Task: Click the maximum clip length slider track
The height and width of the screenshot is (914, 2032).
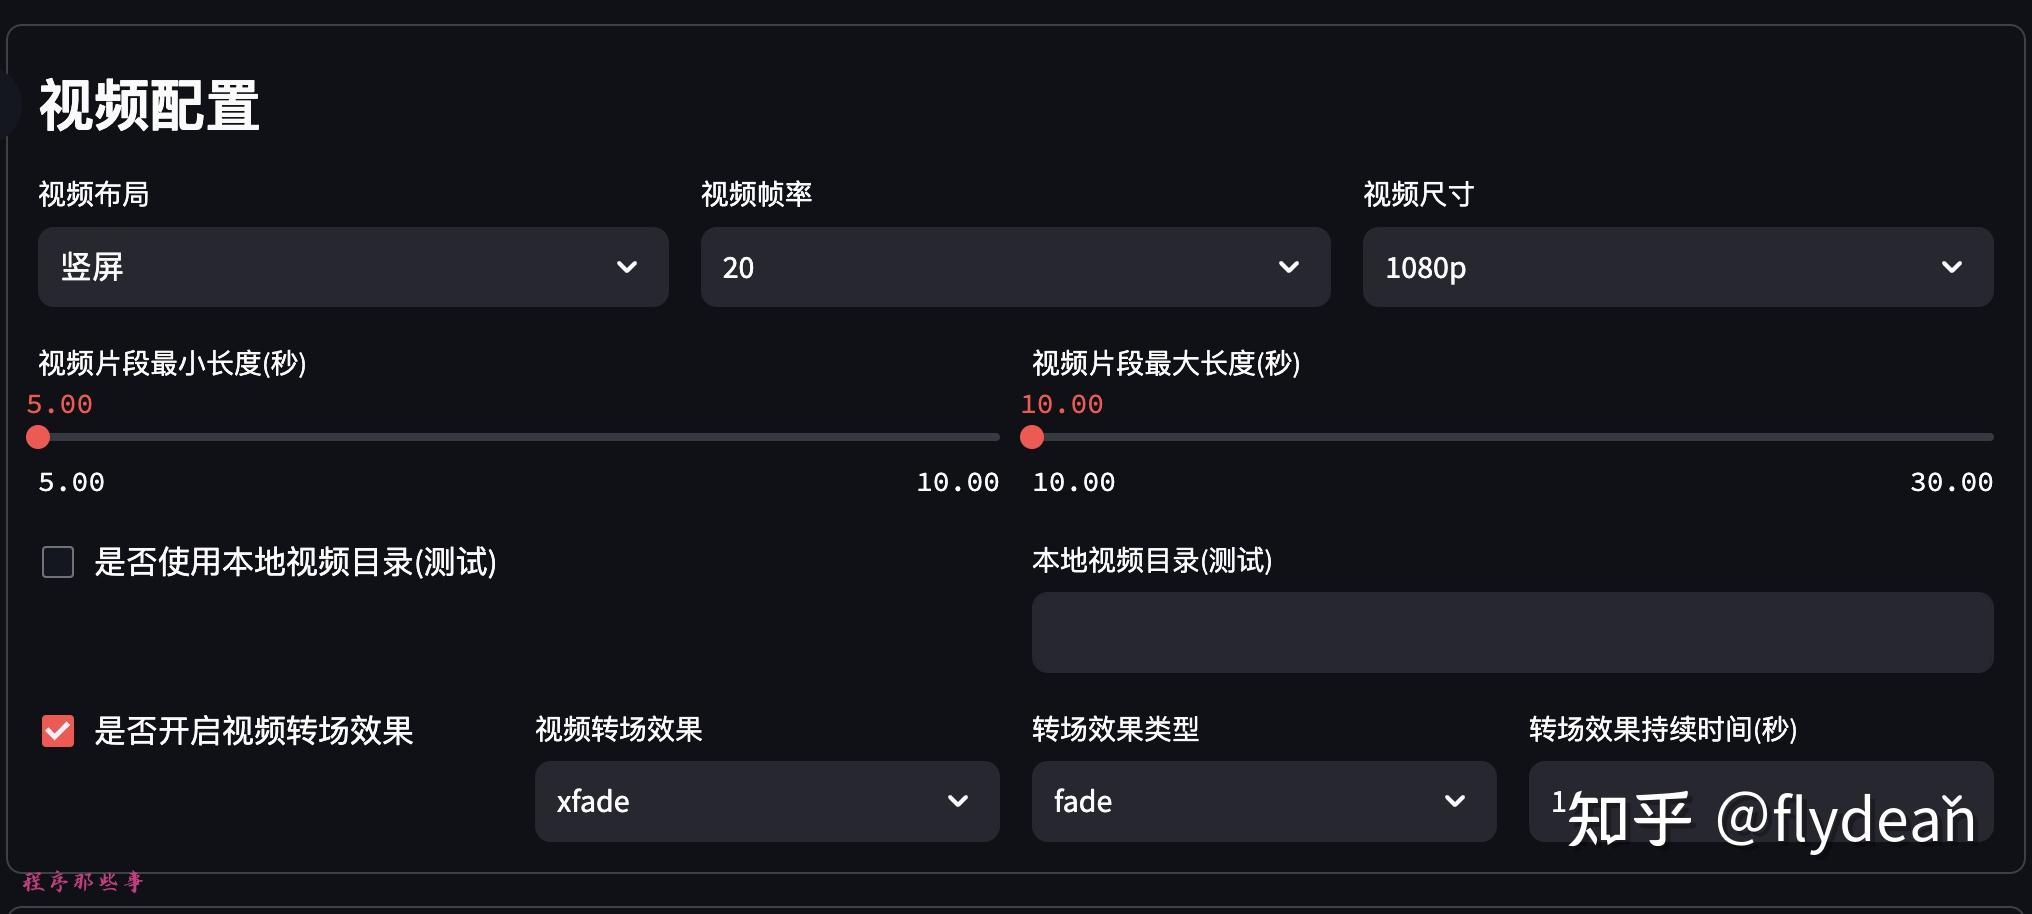Action: click(1500, 437)
